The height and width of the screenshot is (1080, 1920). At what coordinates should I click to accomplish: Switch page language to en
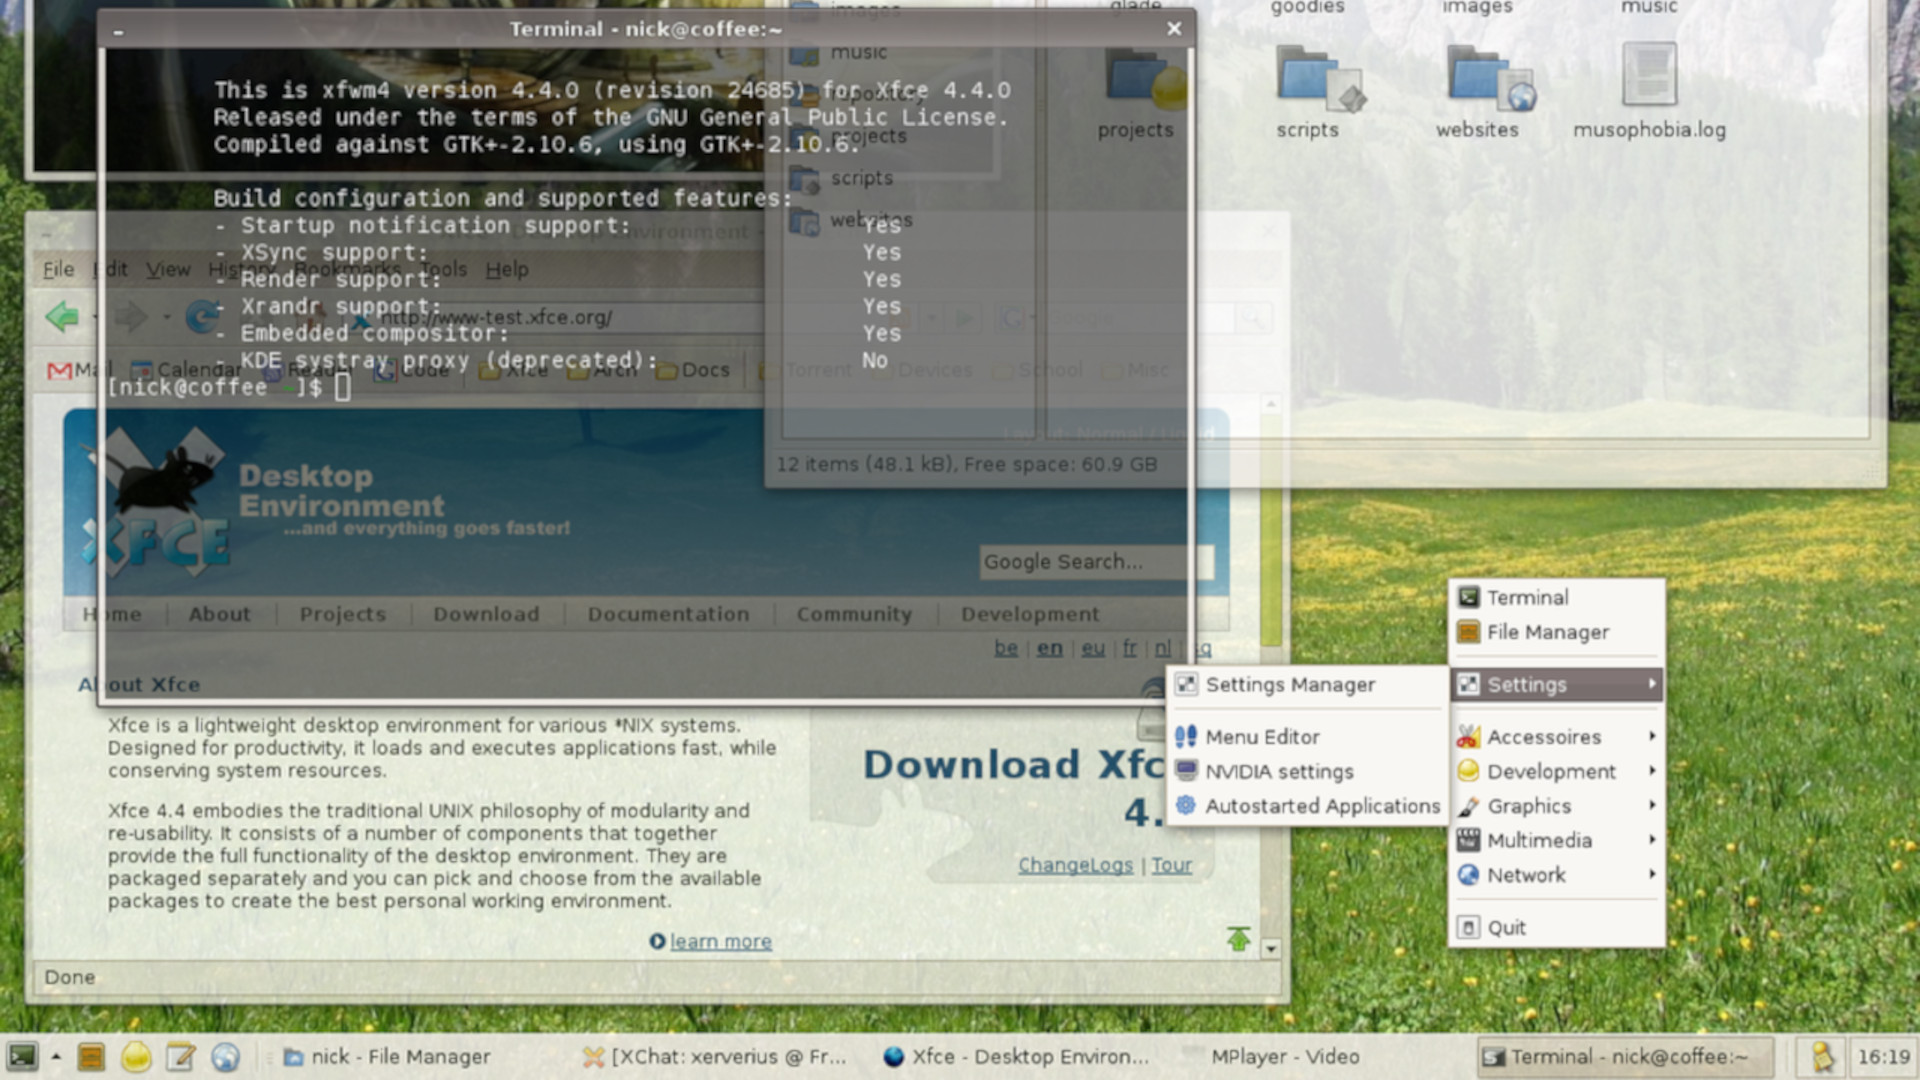(x=1049, y=648)
